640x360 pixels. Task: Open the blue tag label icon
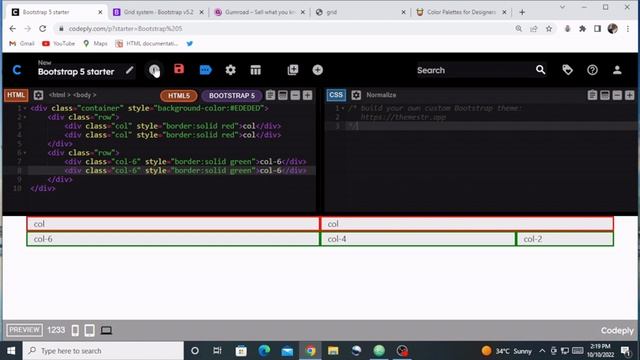pos(205,70)
